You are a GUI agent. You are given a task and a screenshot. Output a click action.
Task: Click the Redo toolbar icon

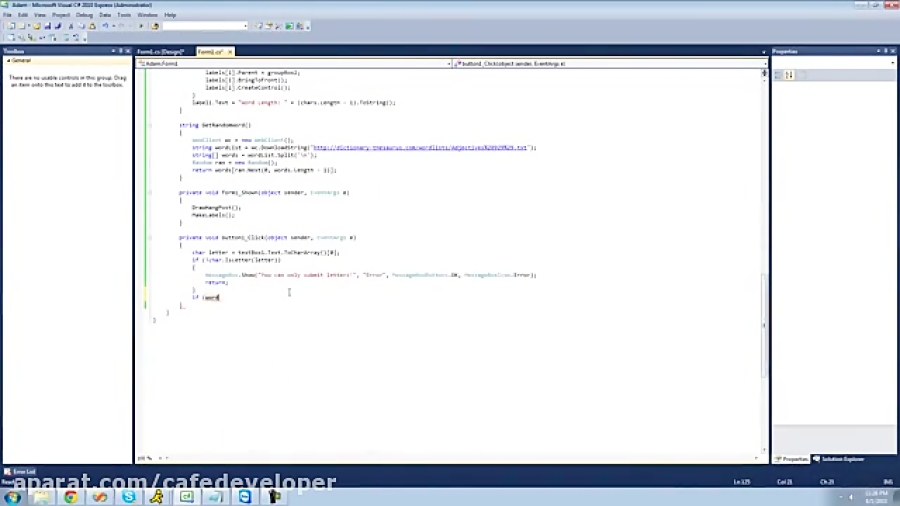click(x=121, y=26)
